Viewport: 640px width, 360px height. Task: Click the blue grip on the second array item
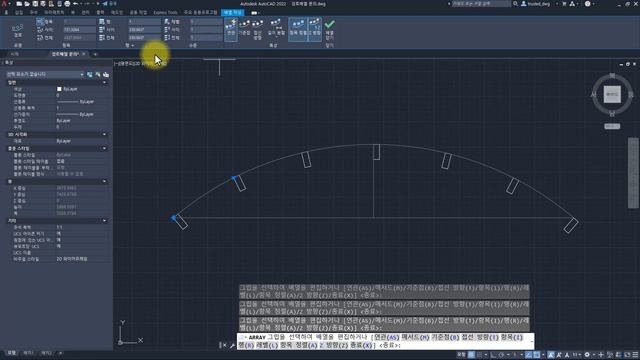(x=233, y=178)
